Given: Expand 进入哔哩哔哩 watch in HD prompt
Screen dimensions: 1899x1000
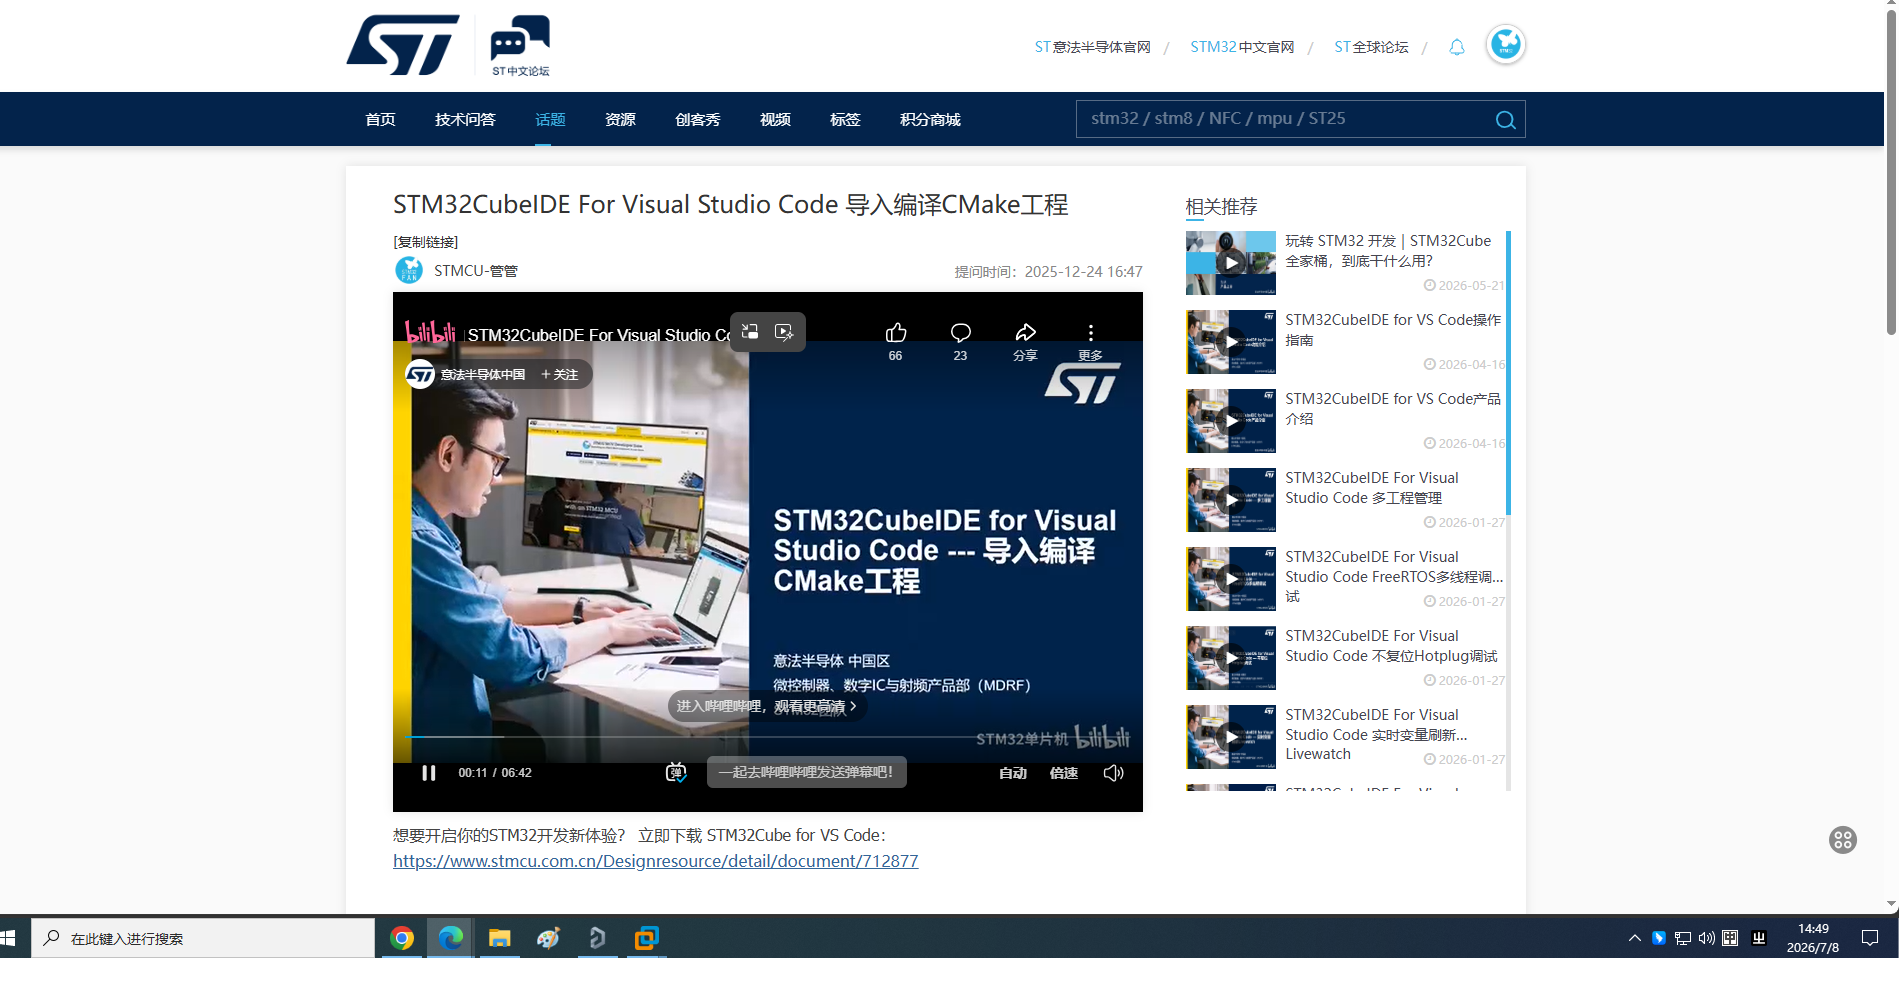Looking at the screenshot, I should tap(767, 706).
